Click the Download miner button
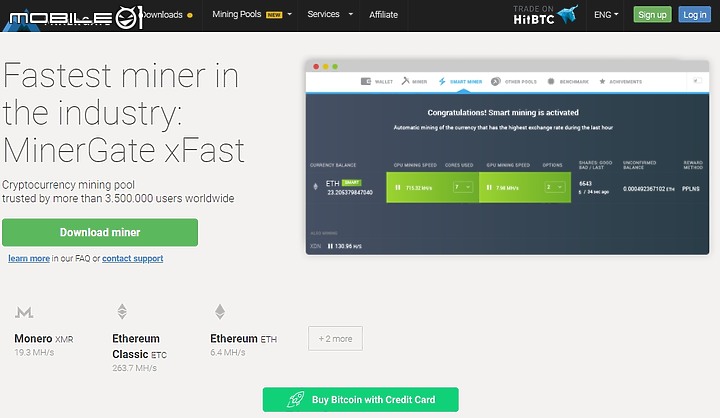Screen dimensions: 720x418 tap(100, 232)
